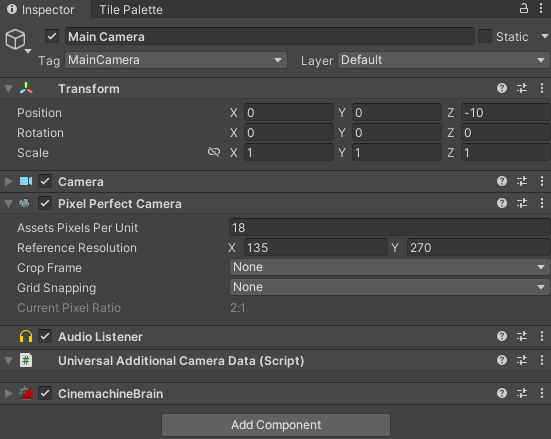Screen dimensions: 551x439
Task: Click Reference Resolution Y field 270
Action: (x=479, y=247)
